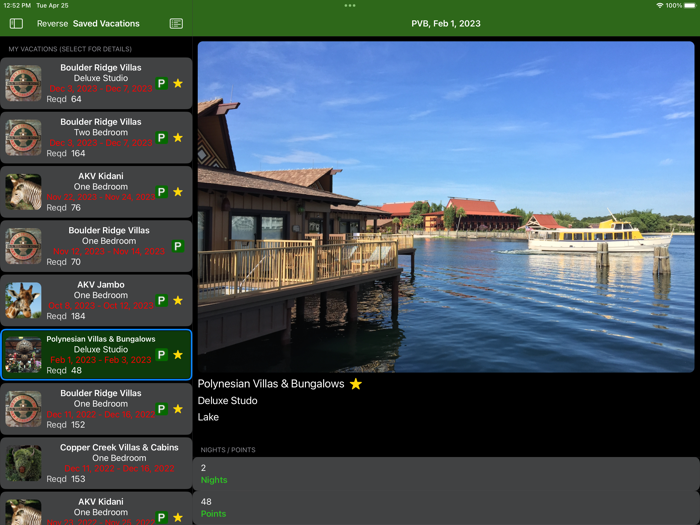
Task: Toggle the star on AKV Kidani Nov 22, 2023
Action: [x=178, y=192]
